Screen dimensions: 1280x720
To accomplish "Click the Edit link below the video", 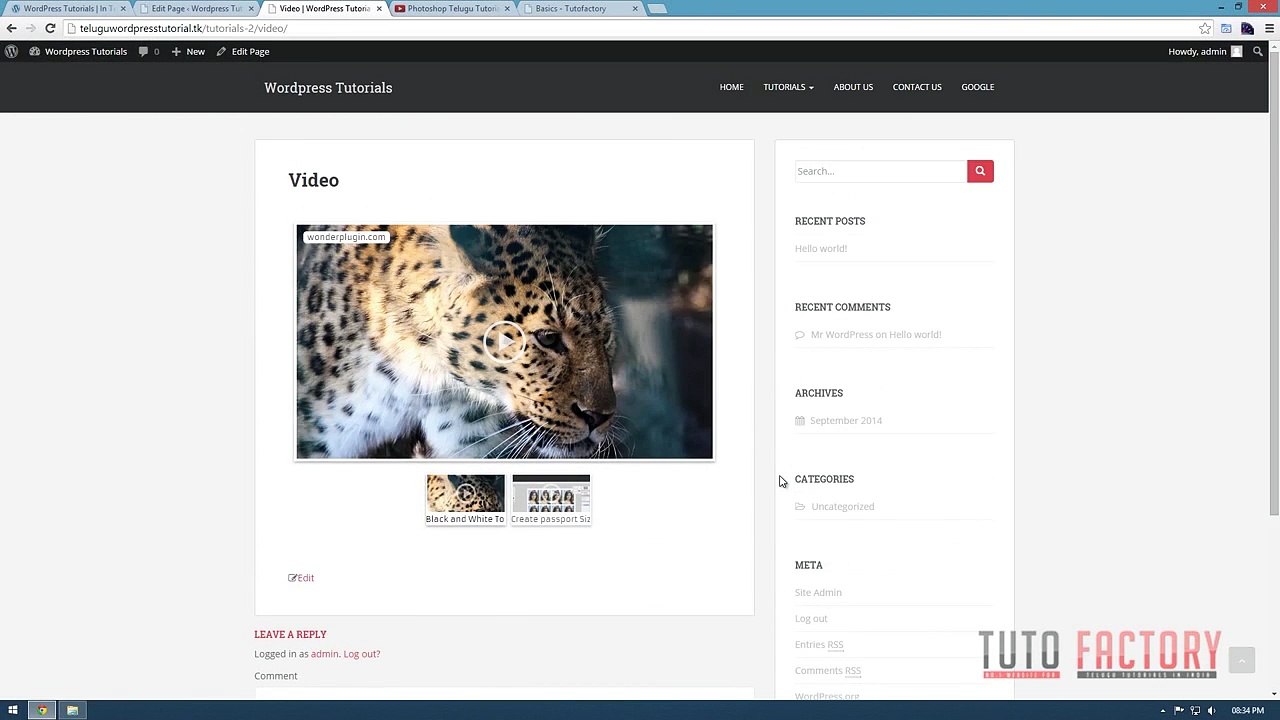I will 301,578.
